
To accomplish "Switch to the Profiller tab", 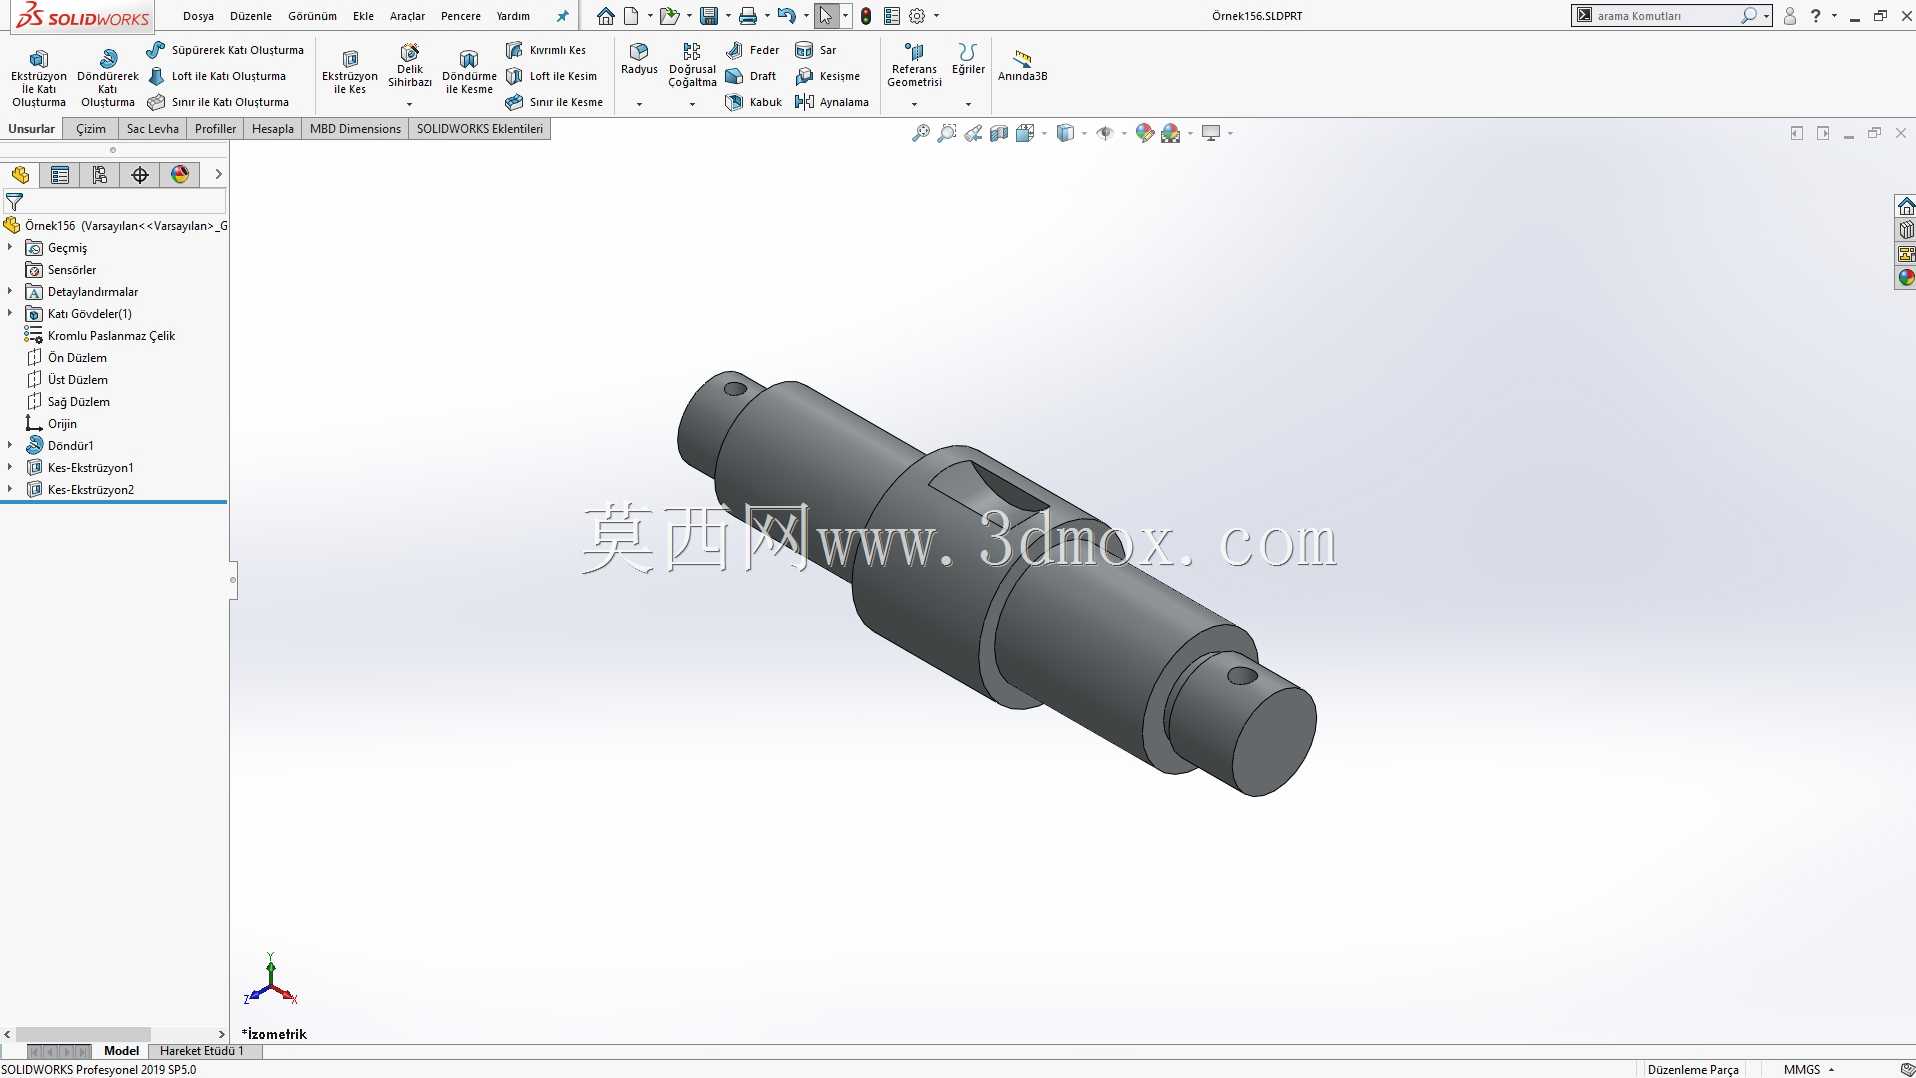I will click(216, 129).
